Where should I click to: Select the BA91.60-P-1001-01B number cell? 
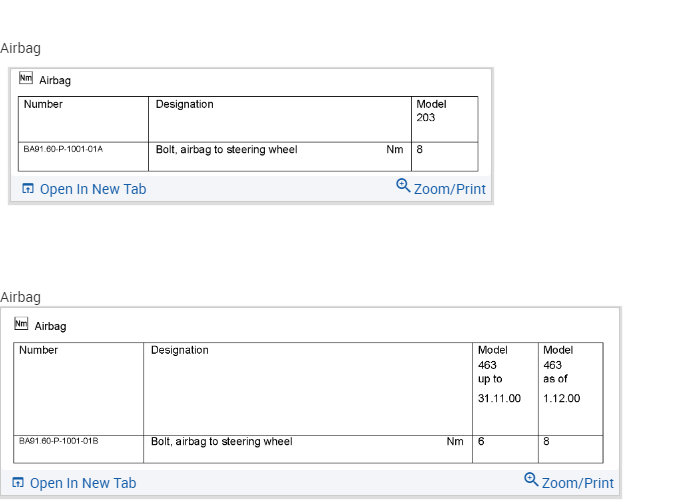pyautogui.click(x=59, y=441)
